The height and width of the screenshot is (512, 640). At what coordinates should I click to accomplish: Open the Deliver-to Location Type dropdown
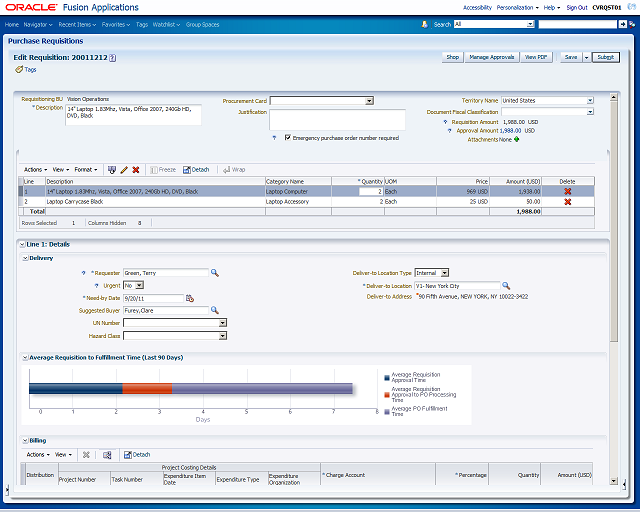click(x=445, y=273)
